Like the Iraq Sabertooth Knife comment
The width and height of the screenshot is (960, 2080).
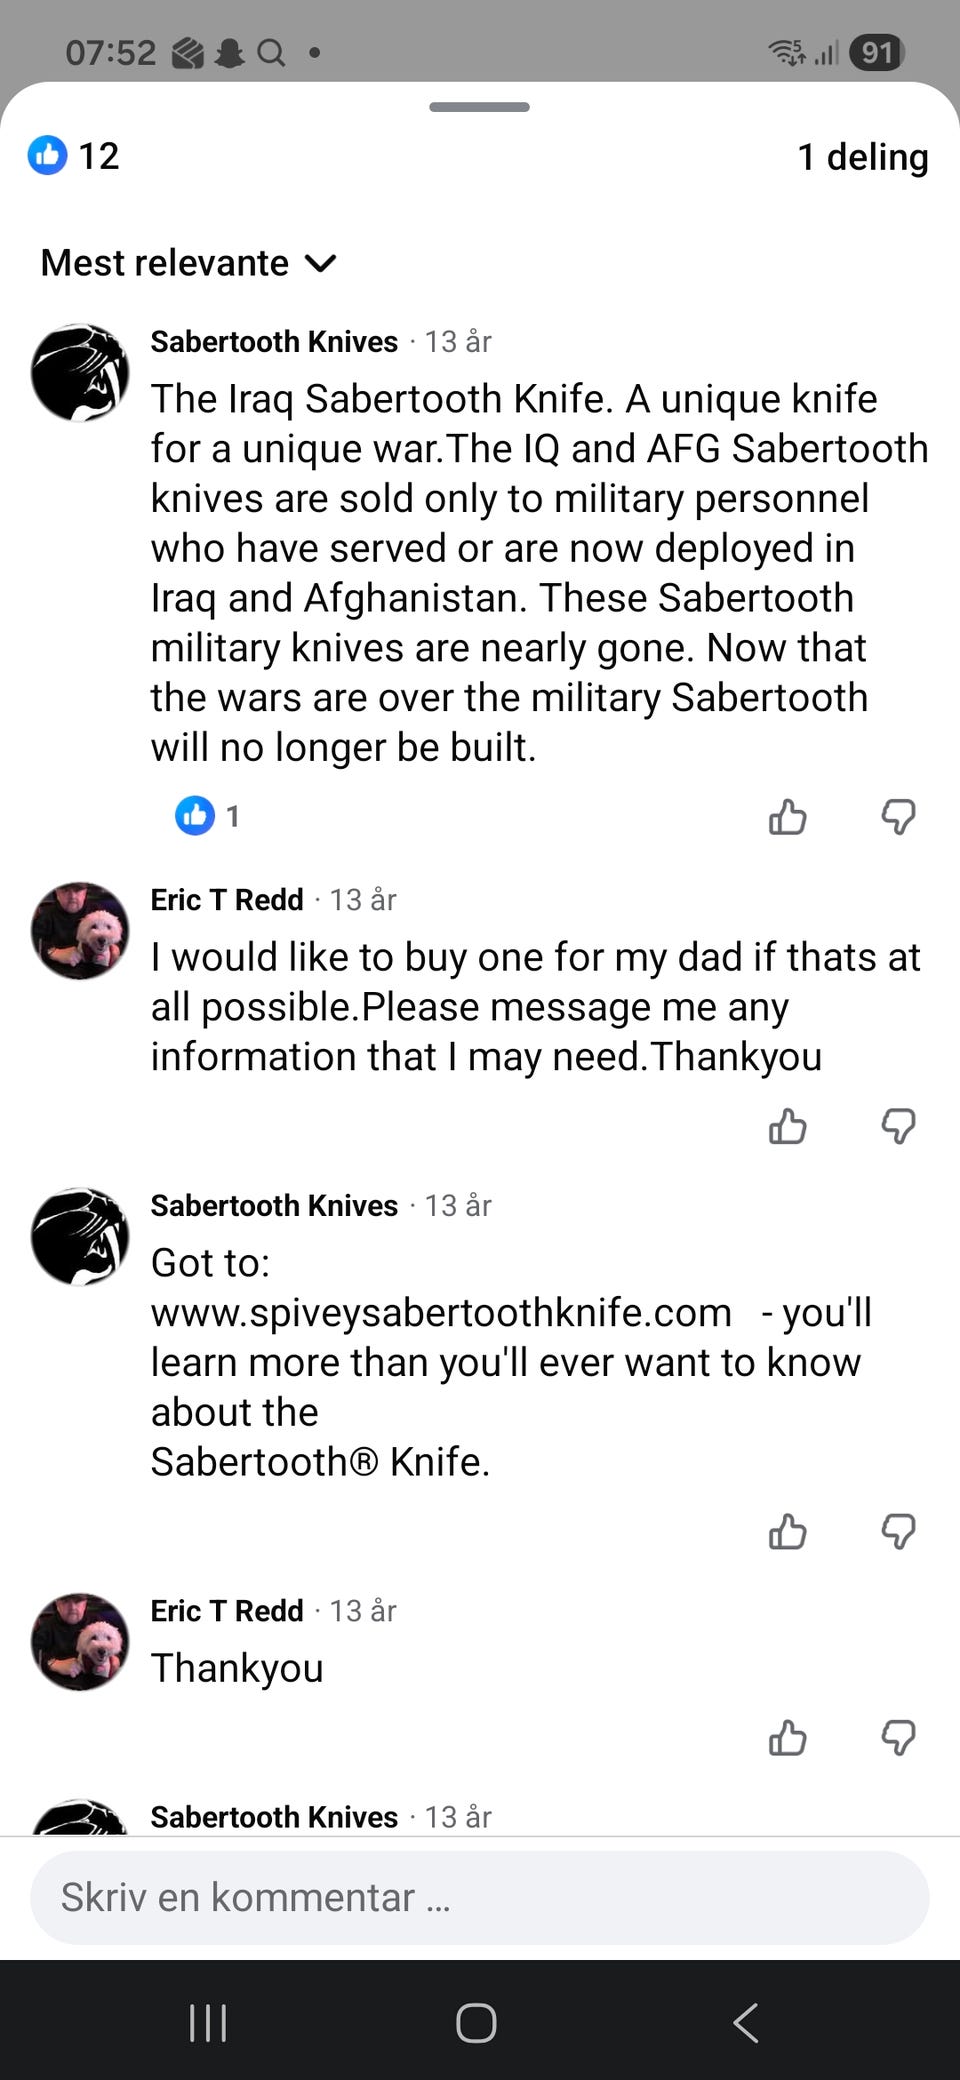click(x=788, y=817)
